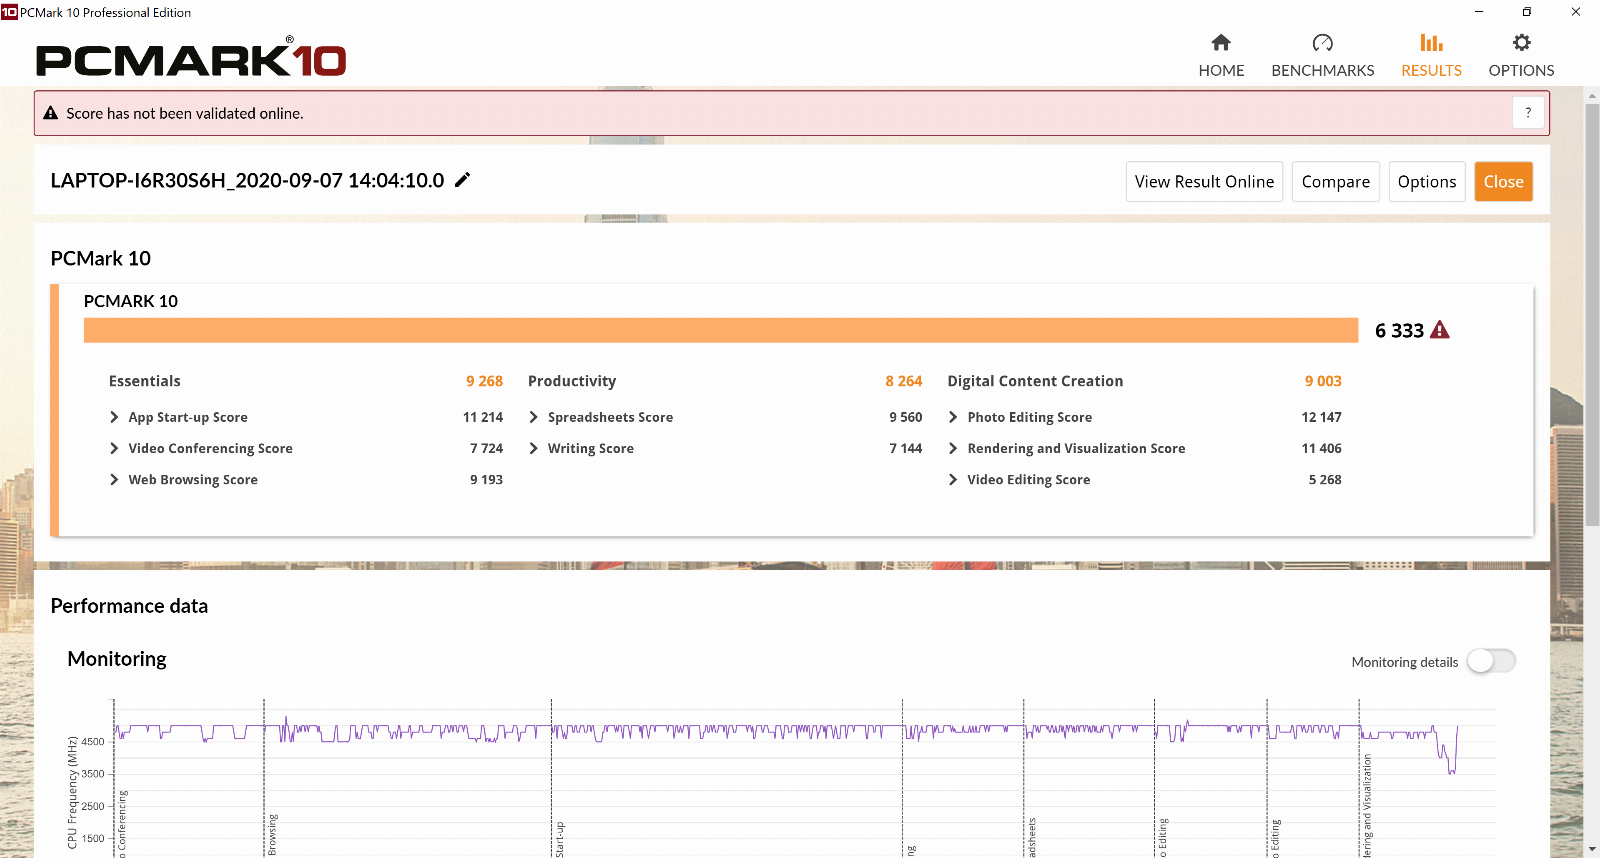
Task: Open the Home section
Action: tap(1221, 55)
